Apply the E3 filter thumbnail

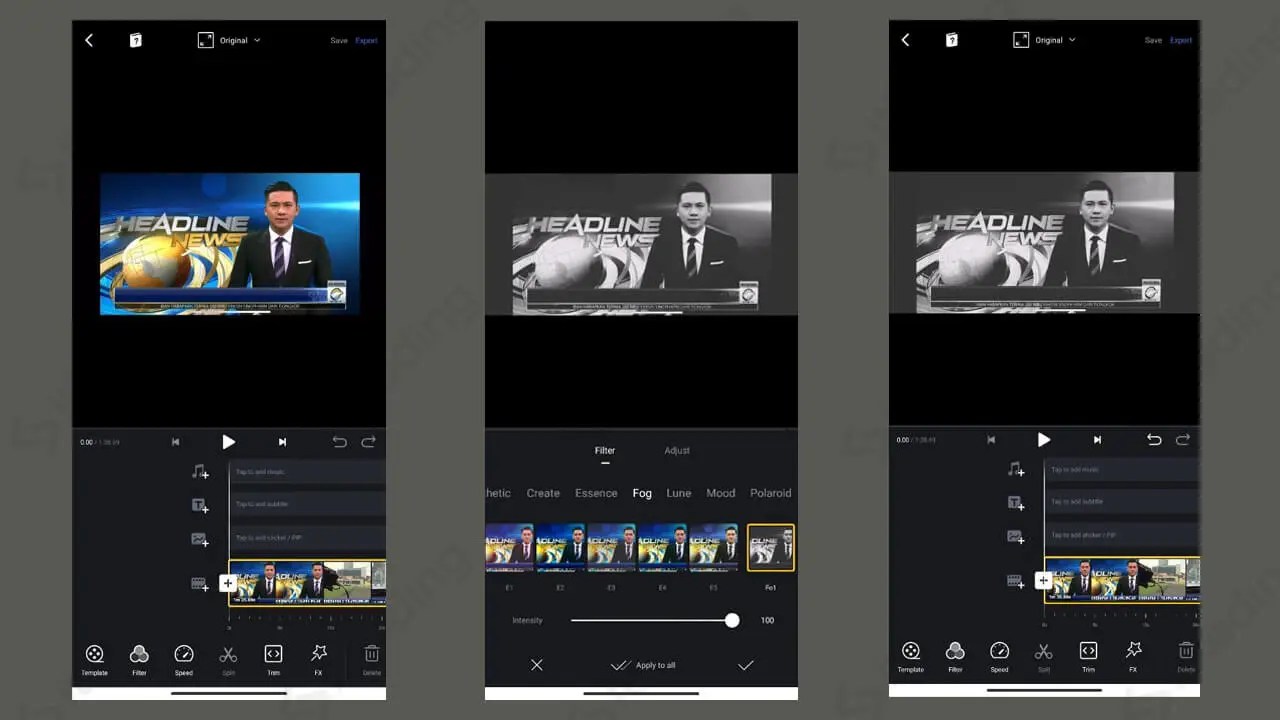point(612,547)
